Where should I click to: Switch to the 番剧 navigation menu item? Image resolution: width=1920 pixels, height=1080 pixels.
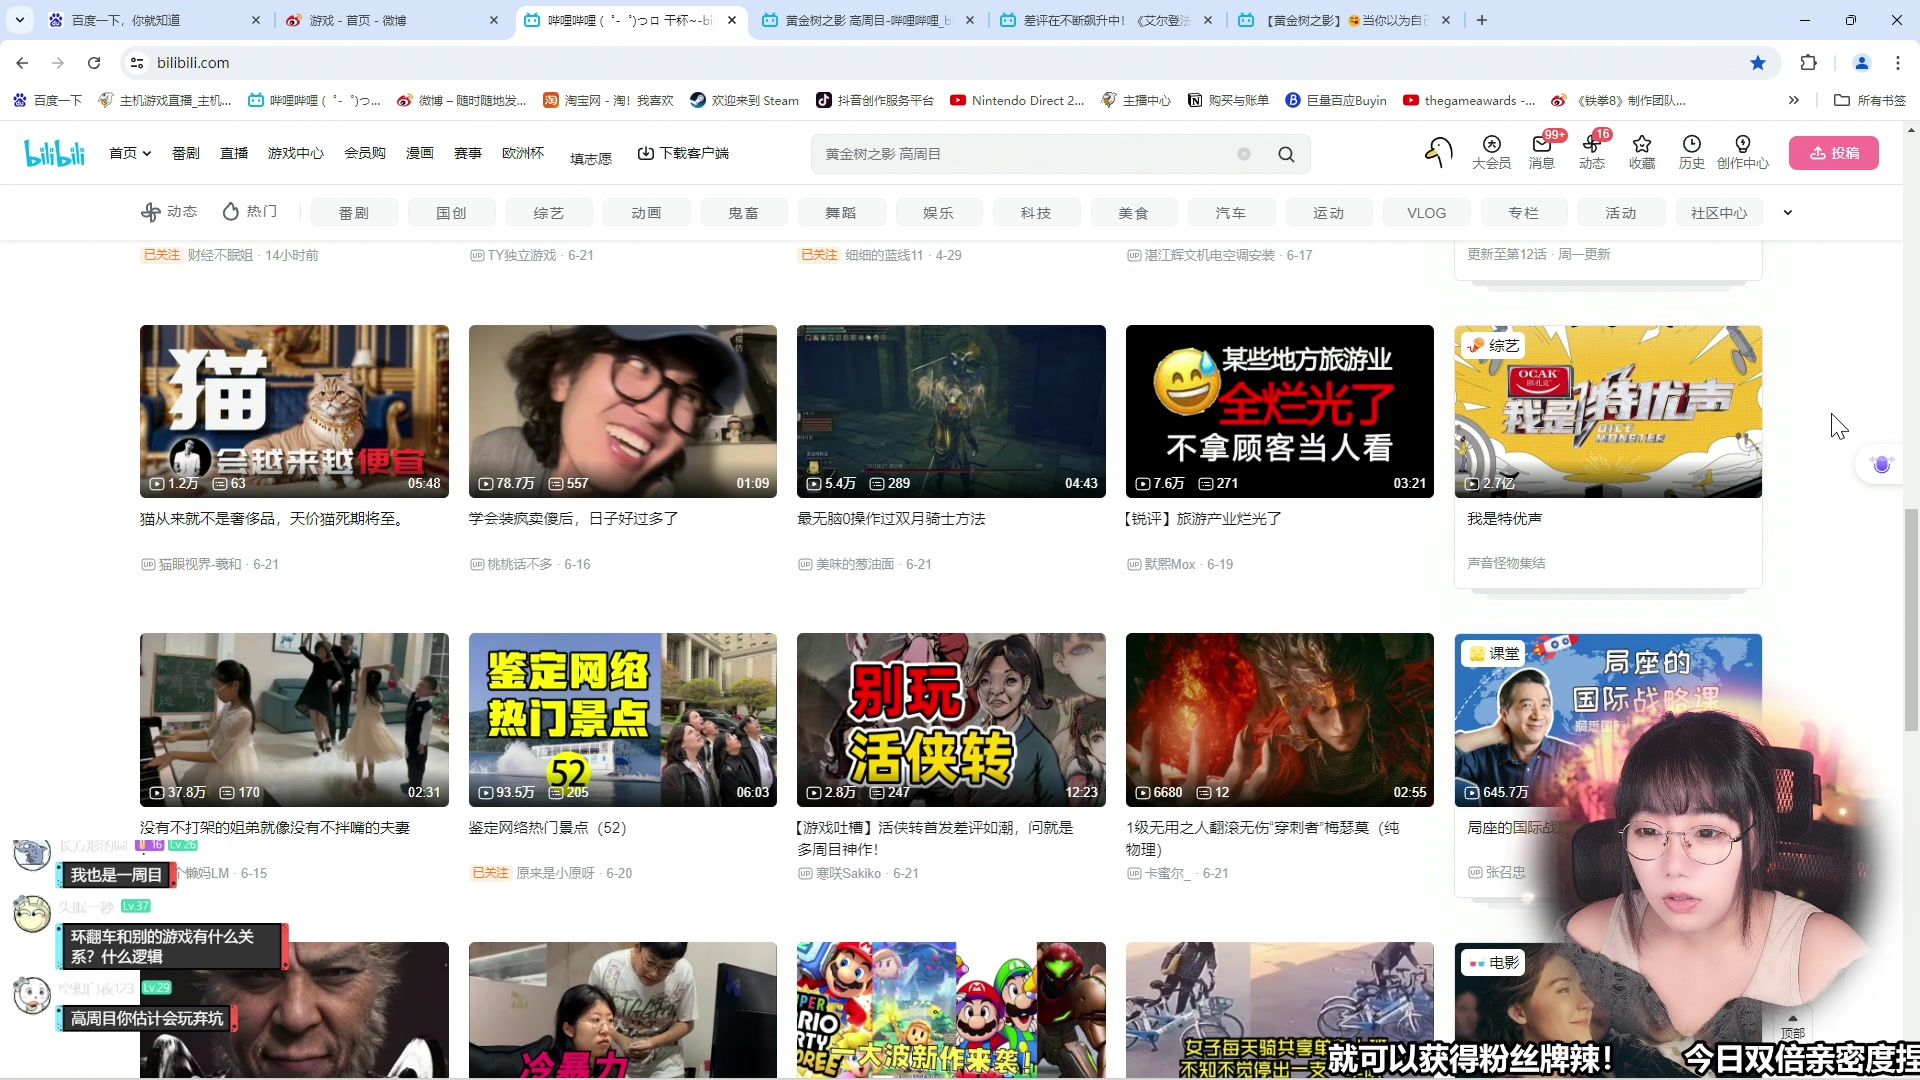(186, 153)
